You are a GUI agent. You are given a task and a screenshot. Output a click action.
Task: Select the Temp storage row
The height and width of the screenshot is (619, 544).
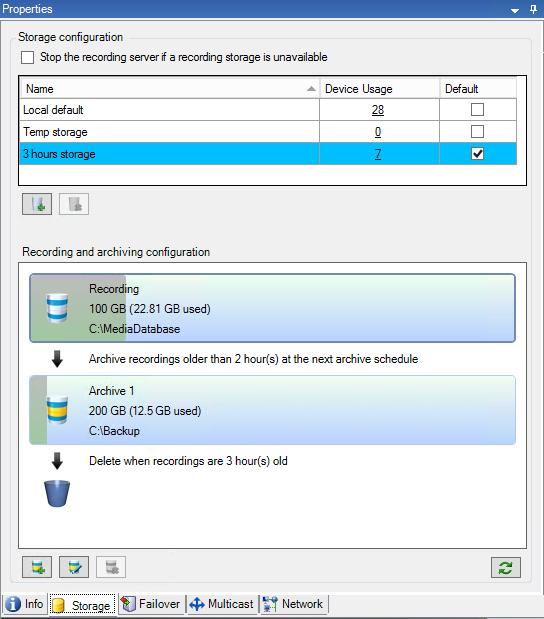click(x=268, y=132)
